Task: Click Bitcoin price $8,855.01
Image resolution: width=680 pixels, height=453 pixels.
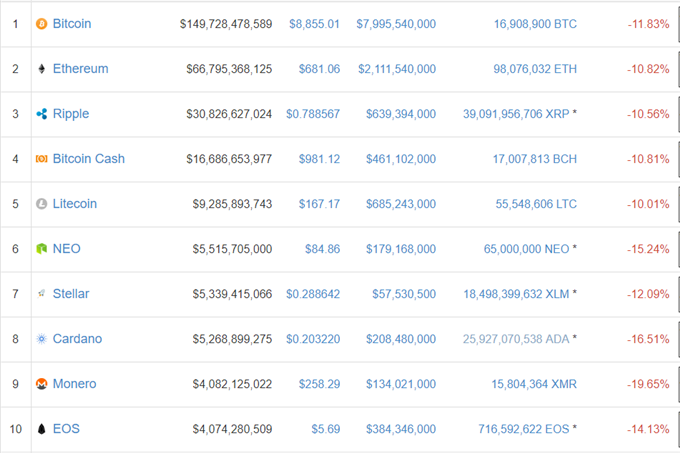Action: [x=314, y=24]
